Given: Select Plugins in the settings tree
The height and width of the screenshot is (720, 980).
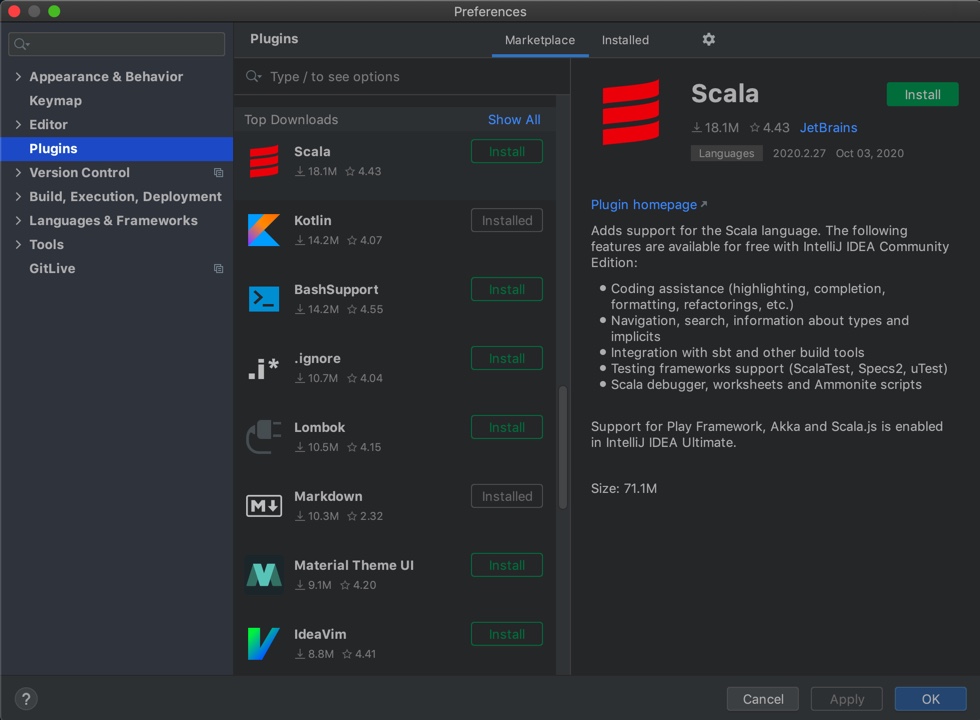Looking at the screenshot, I should 116,149.
